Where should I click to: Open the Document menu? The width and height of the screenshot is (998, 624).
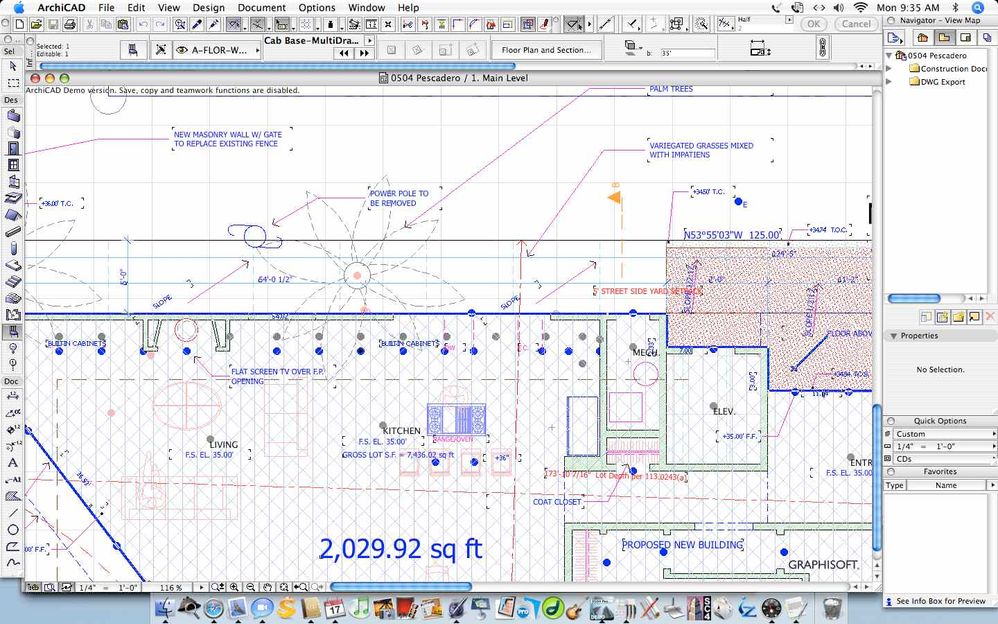(x=261, y=7)
